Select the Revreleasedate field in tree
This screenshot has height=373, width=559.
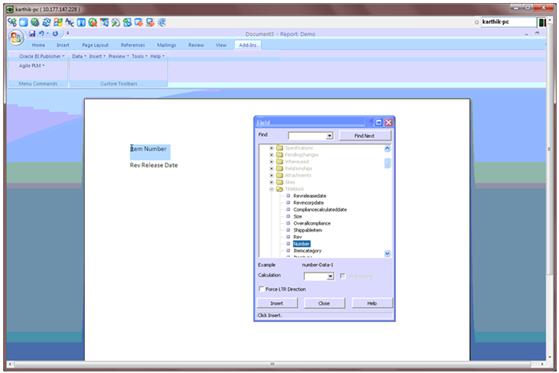[310, 196]
